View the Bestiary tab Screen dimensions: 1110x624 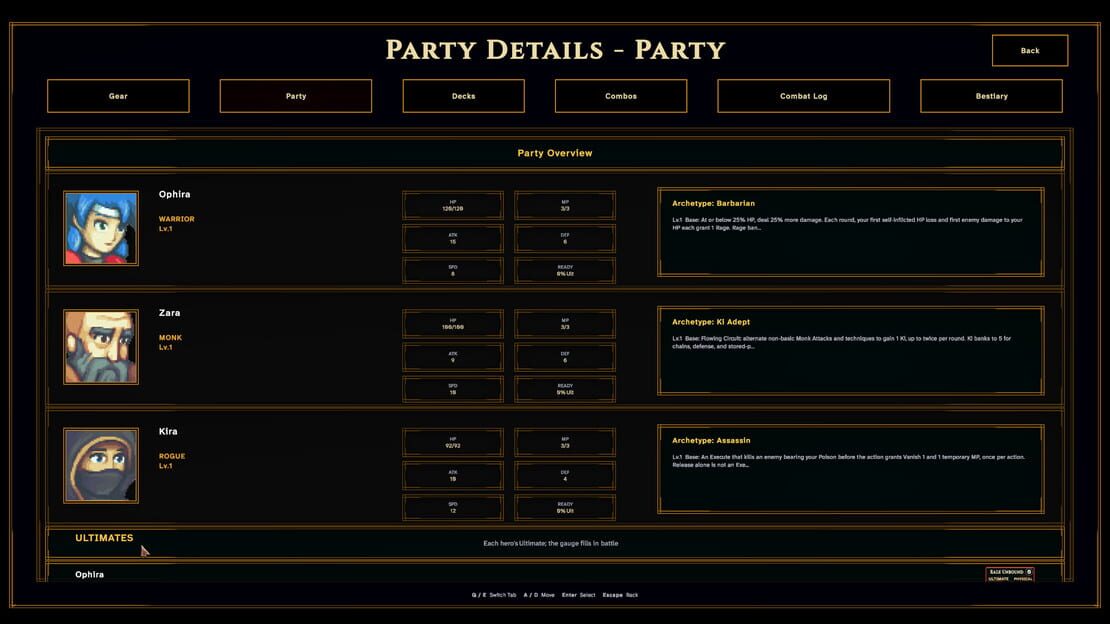991,96
